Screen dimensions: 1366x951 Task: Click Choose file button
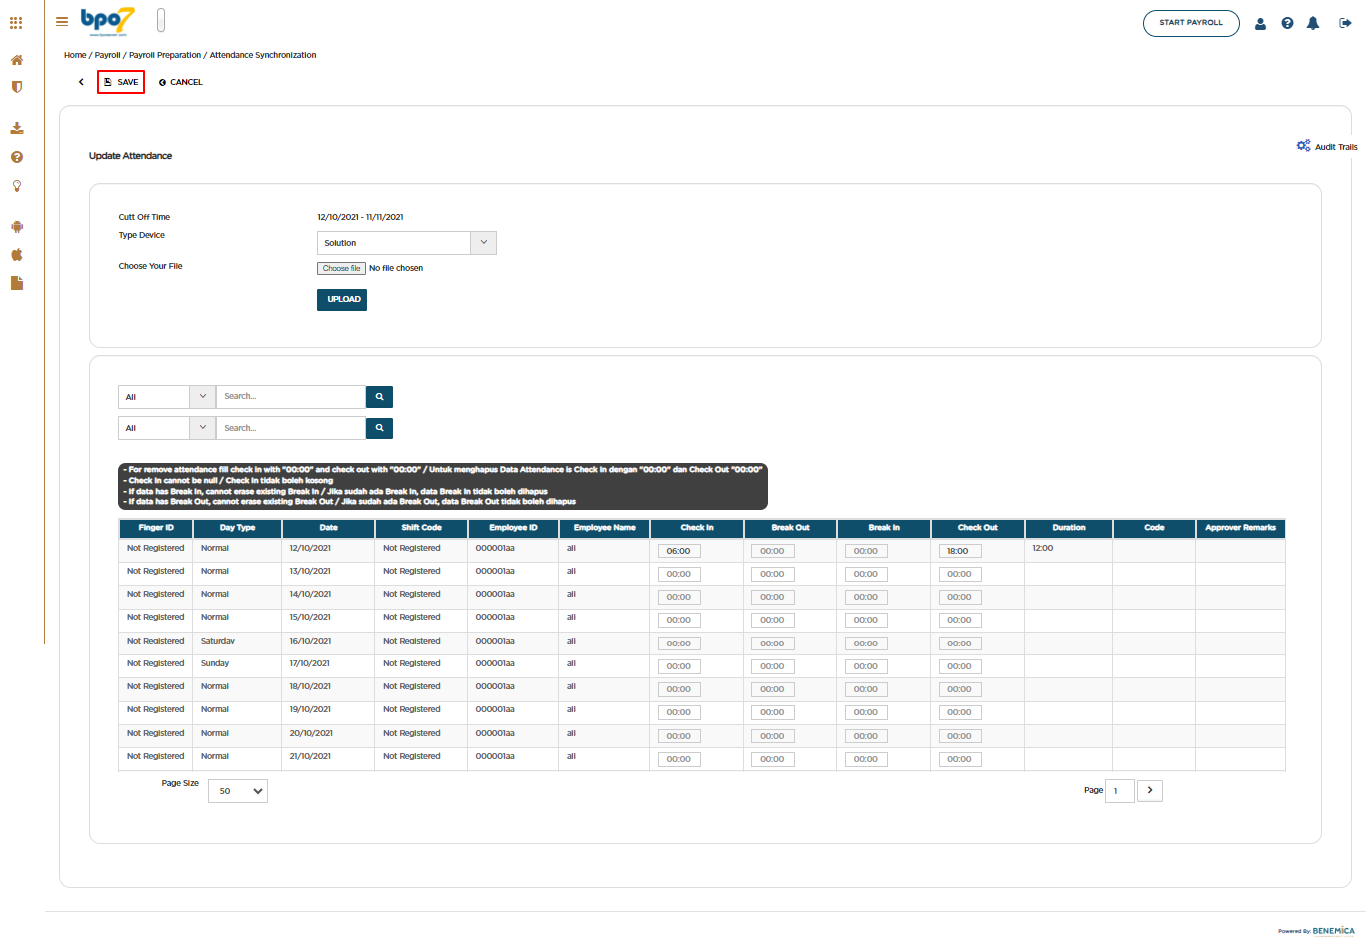[342, 268]
